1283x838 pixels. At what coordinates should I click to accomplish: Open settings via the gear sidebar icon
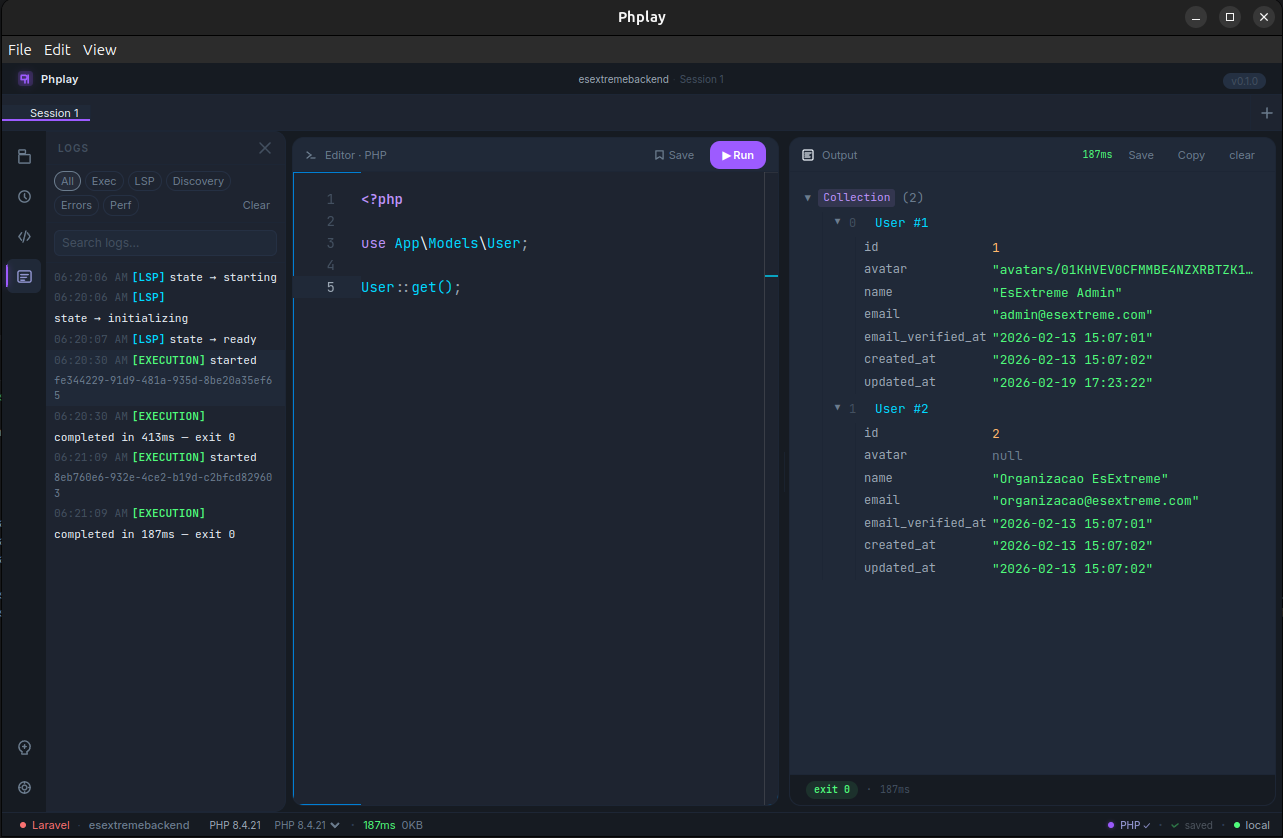[x=24, y=788]
